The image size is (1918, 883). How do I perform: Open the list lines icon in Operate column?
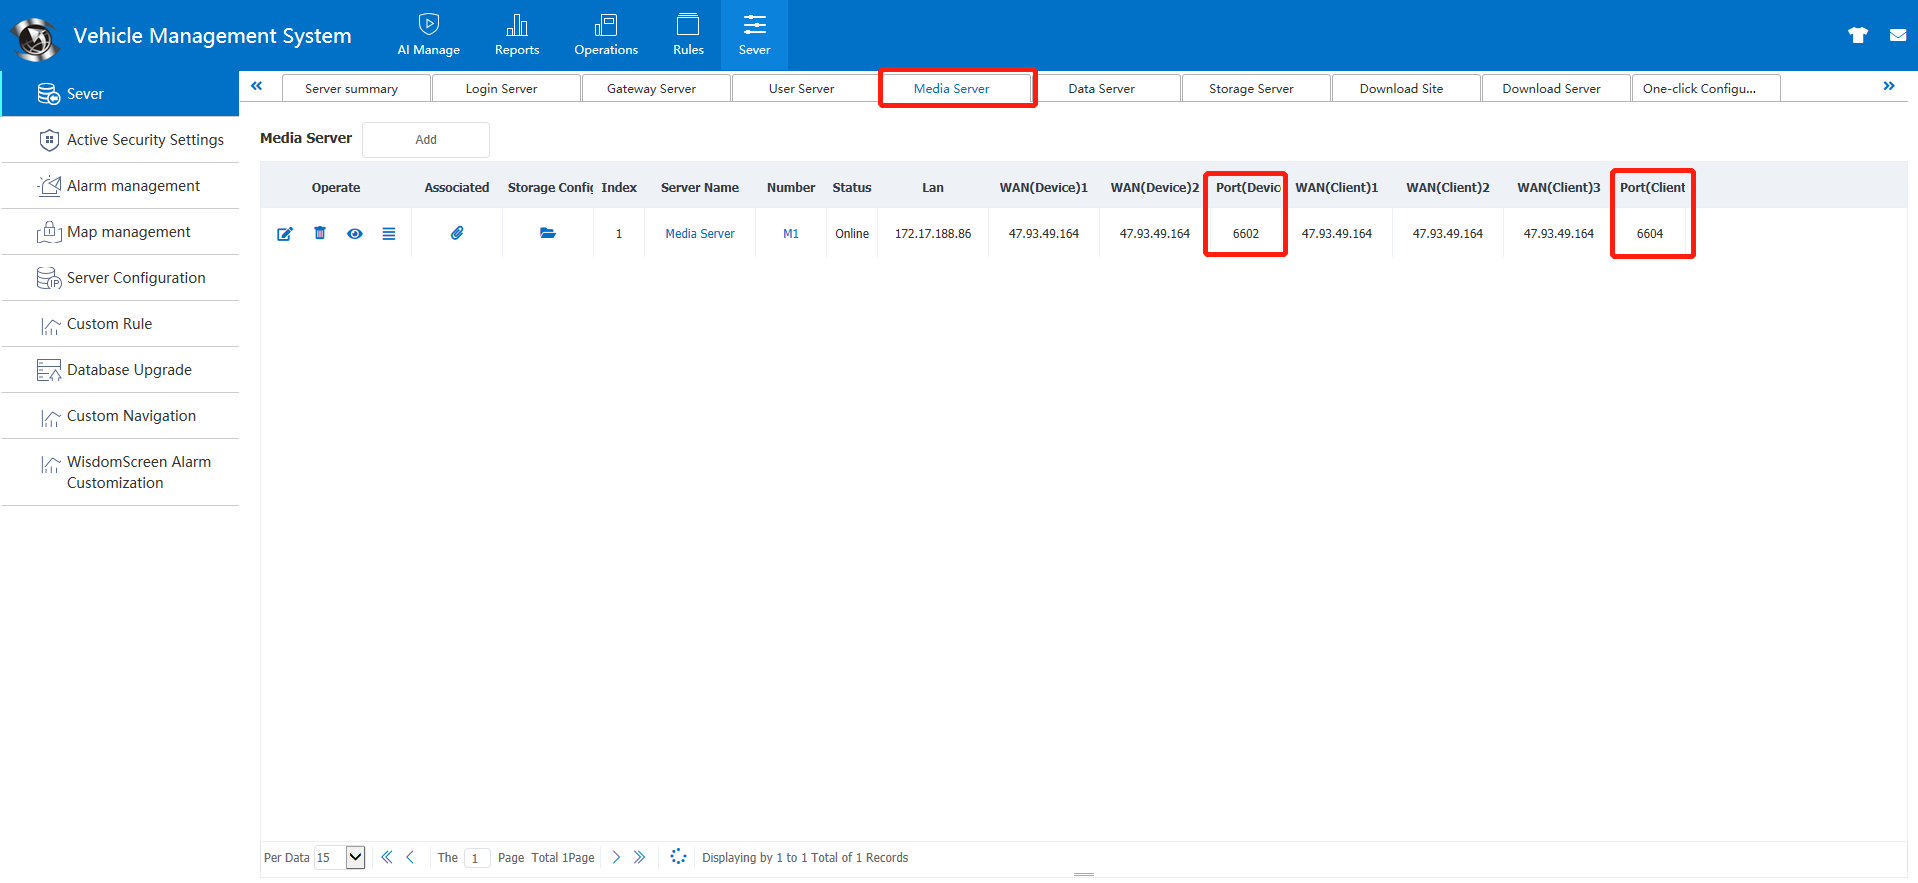tap(389, 234)
